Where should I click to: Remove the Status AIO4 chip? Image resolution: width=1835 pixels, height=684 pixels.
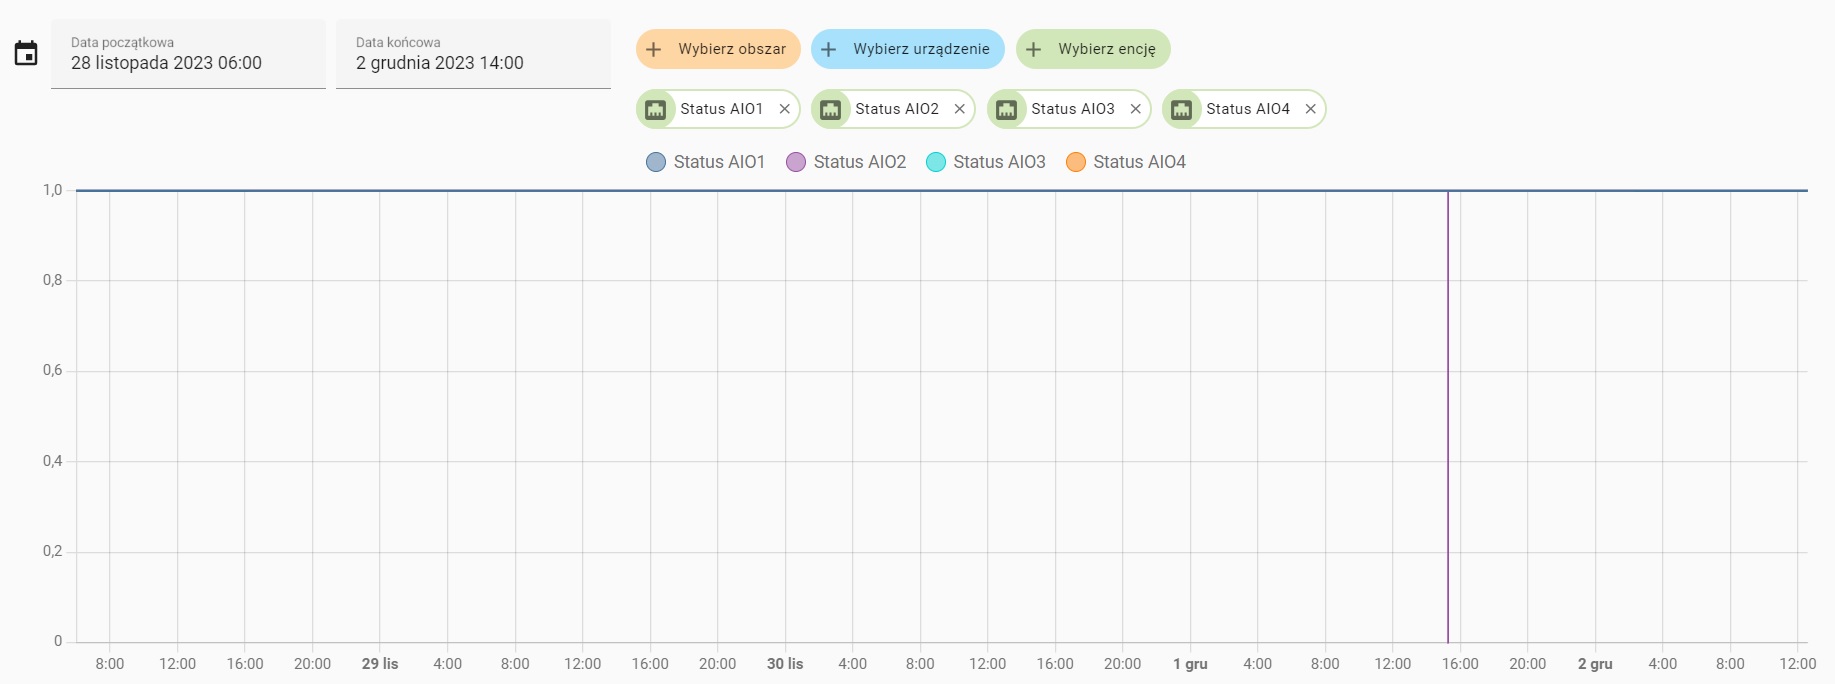1311,110
